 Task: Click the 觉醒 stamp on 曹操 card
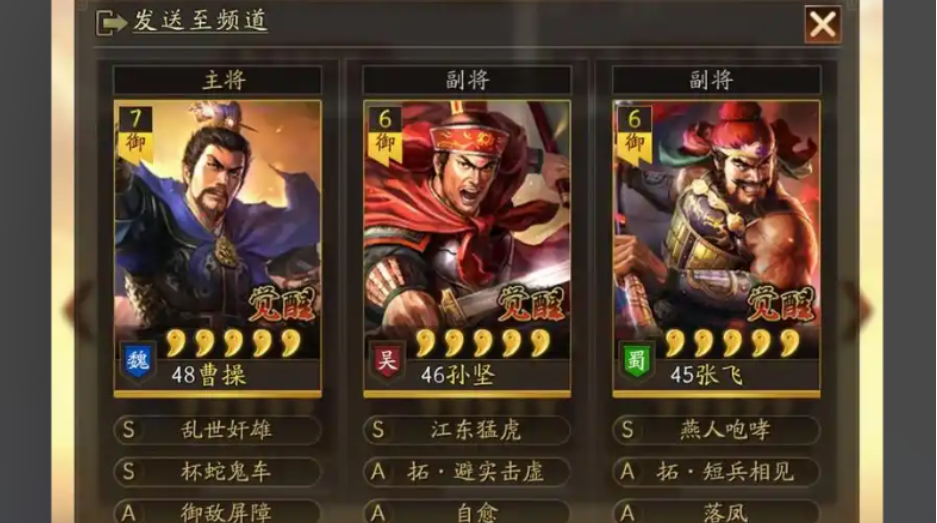point(281,304)
